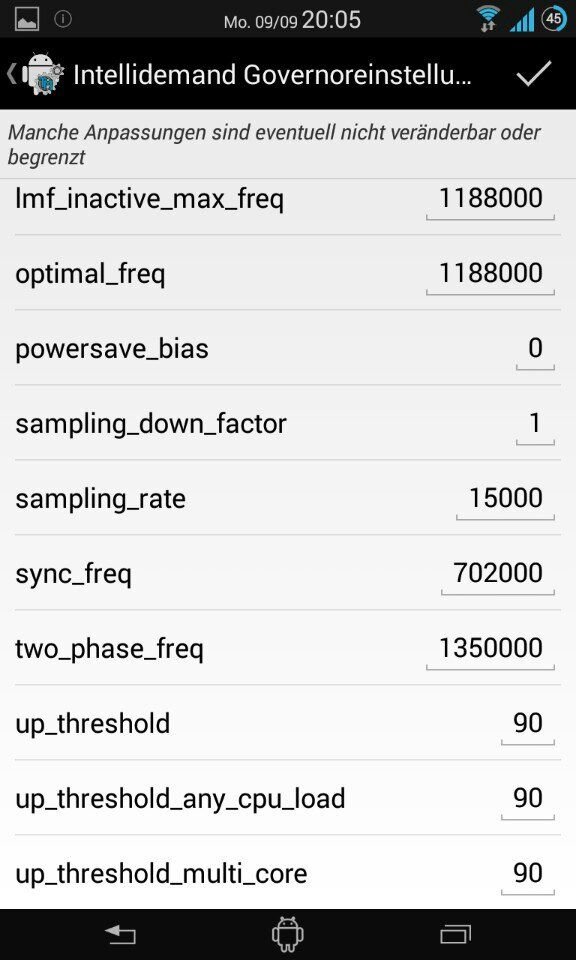The height and width of the screenshot is (960, 576).
Task: Edit the up_threshold_multi_core value
Action: tap(528, 874)
